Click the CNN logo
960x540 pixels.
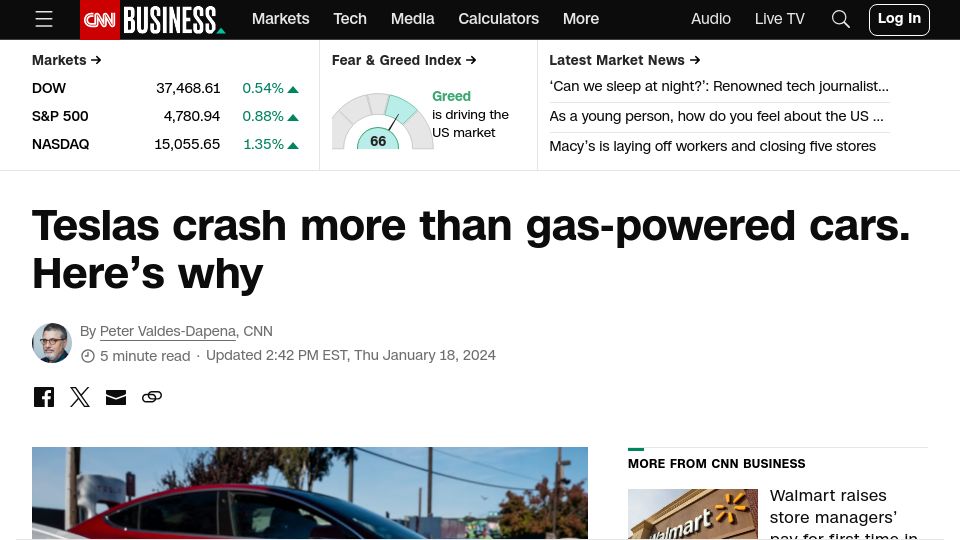100,20
